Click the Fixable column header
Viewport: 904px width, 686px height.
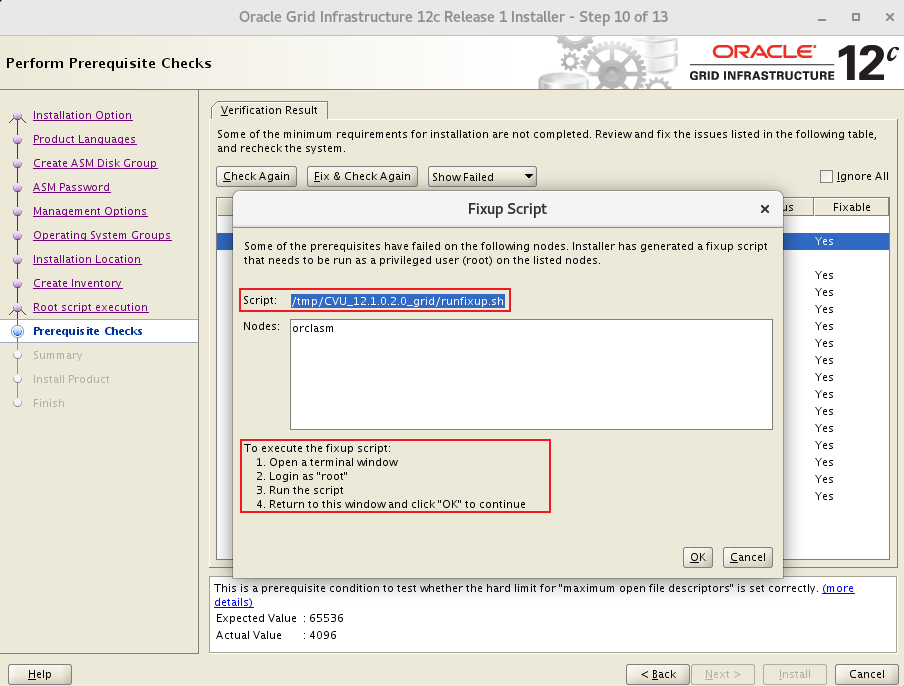851,207
